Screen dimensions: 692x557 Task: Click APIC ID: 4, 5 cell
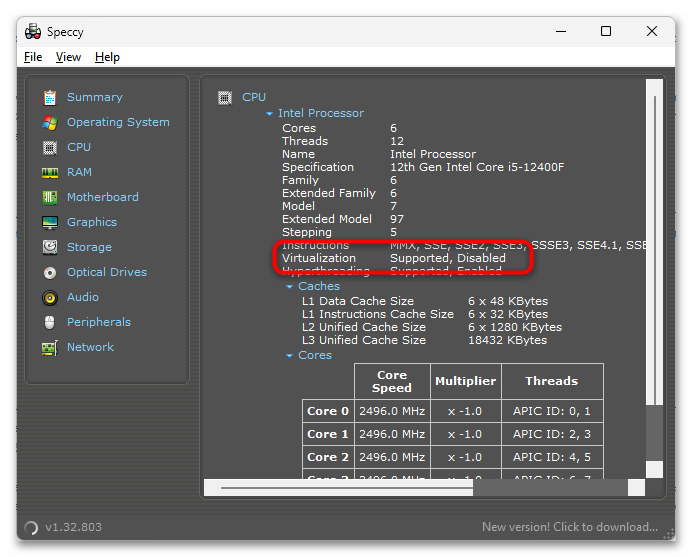552,457
